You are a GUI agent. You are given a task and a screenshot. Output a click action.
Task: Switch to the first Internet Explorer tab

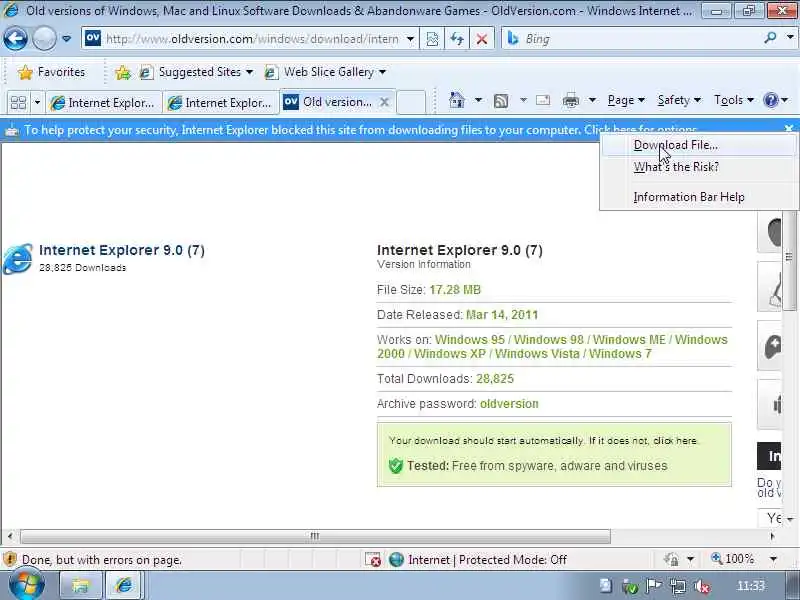coord(104,103)
